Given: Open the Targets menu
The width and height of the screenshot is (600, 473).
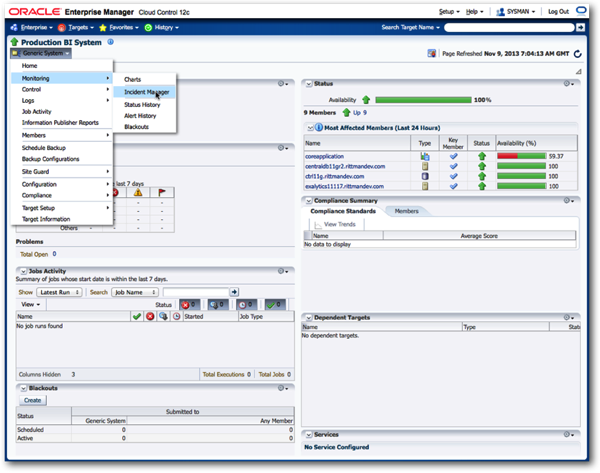Looking at the screenshot, I should (x=76, y=28).
